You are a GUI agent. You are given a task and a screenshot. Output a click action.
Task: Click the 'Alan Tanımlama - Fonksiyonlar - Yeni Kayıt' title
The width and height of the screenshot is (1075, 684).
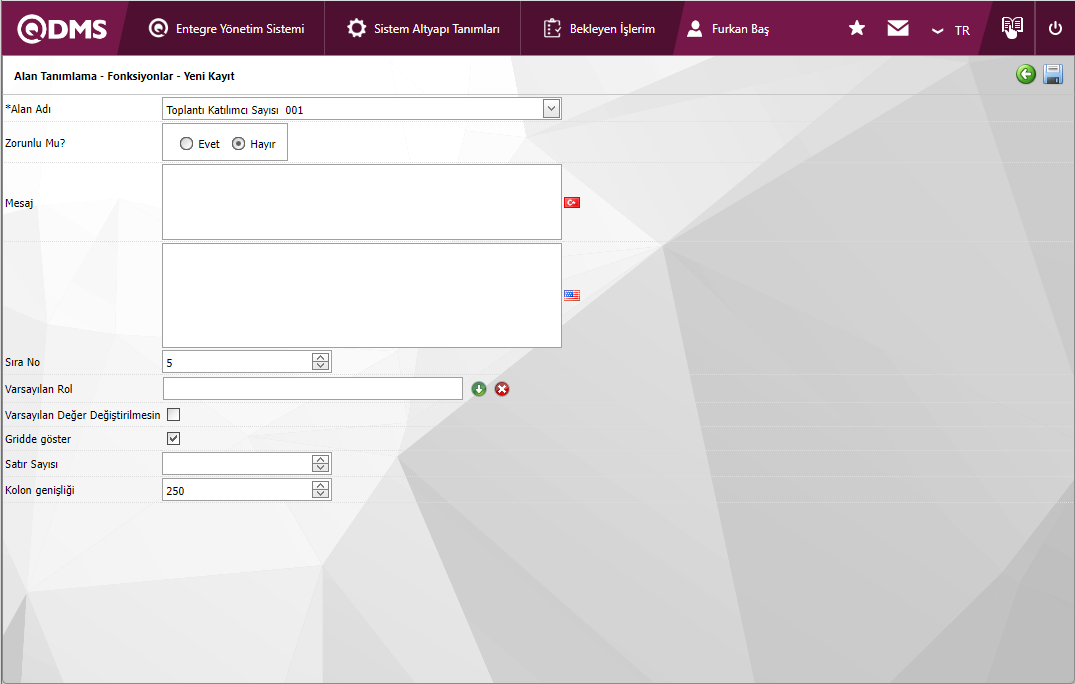click(124, 76)
